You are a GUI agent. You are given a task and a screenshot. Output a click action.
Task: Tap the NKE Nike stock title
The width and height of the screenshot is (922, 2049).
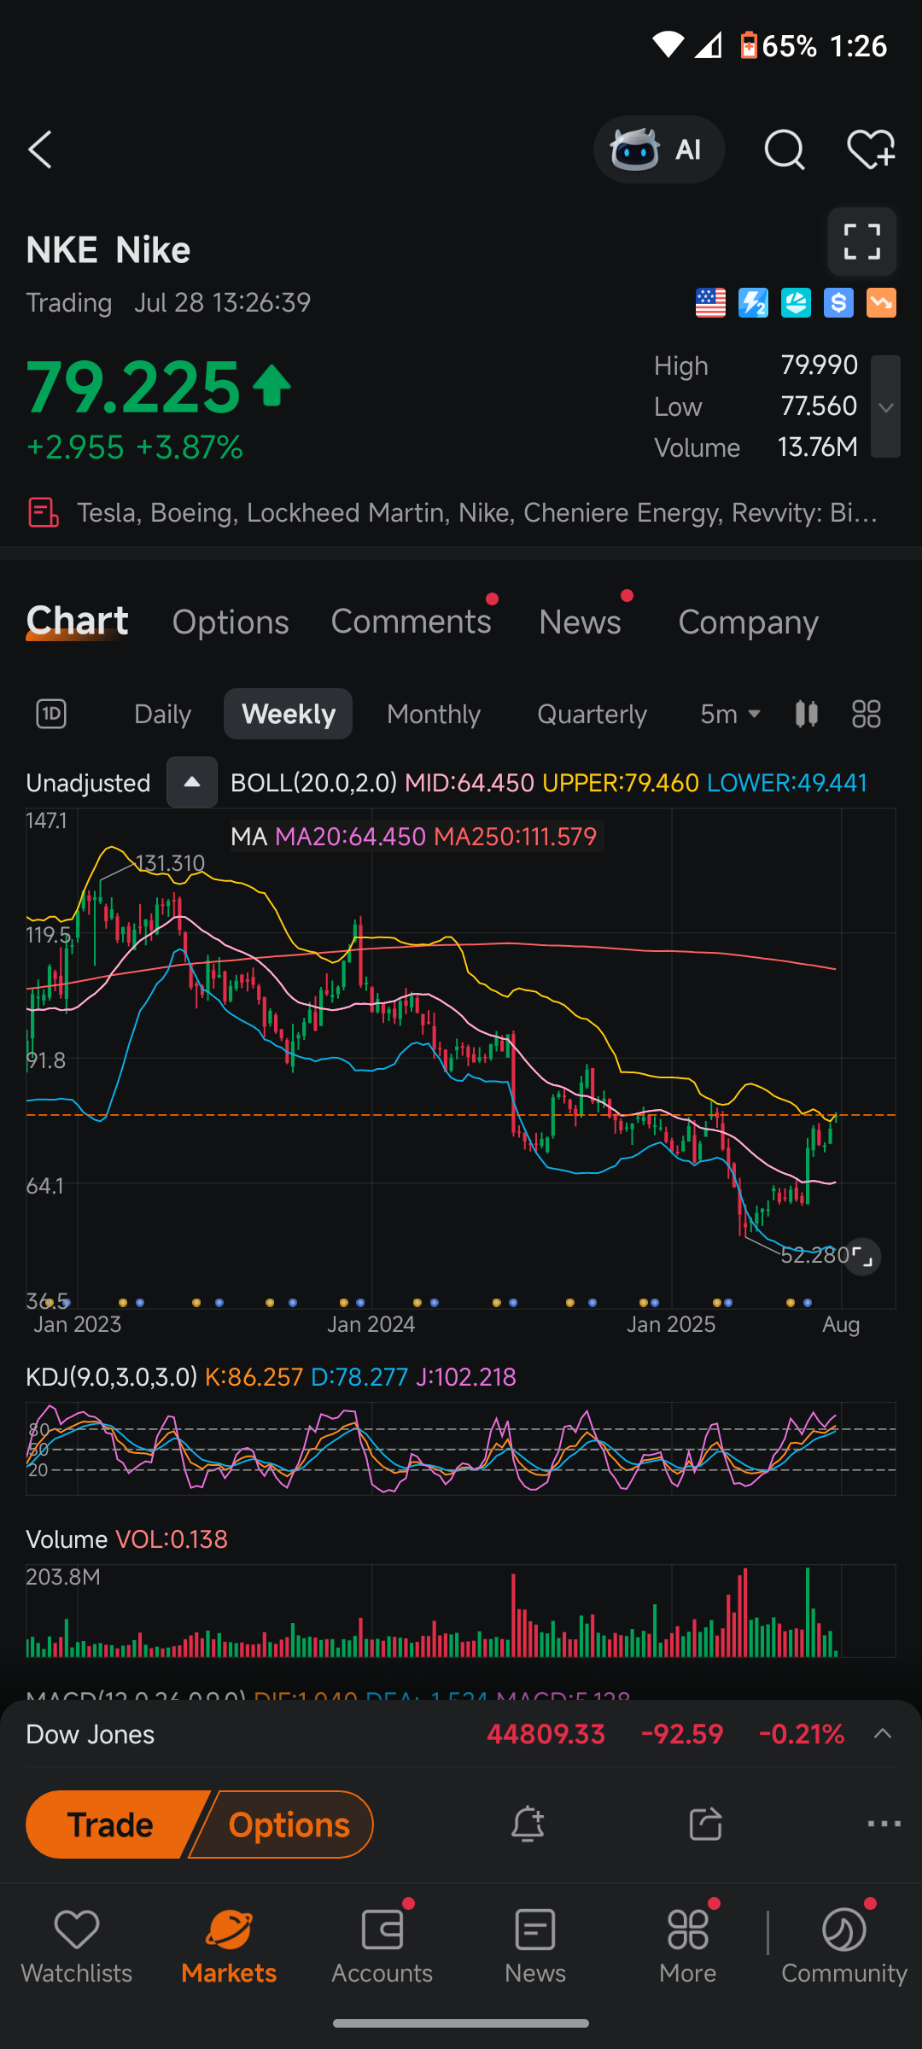pos(108,250)
